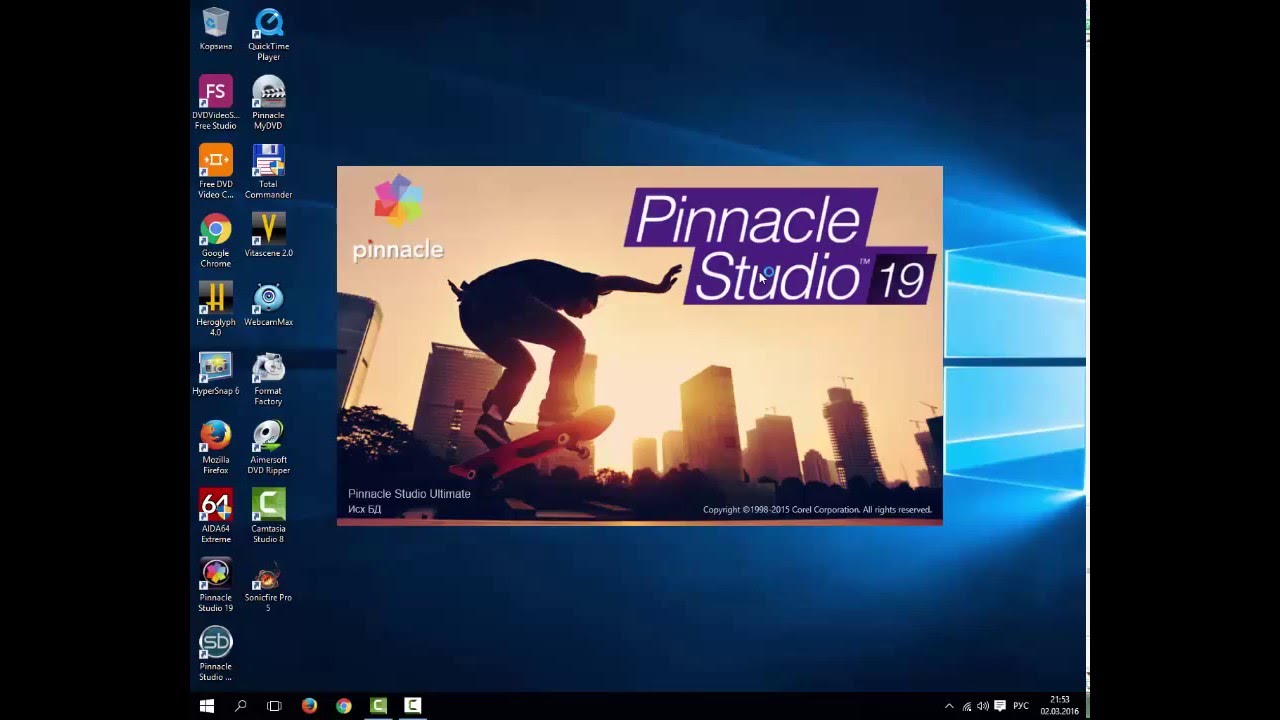Click the Firefox icon on the taskbar
Image resolution: width=1280 pixels, height=720 pixels.
click(309, 706)
